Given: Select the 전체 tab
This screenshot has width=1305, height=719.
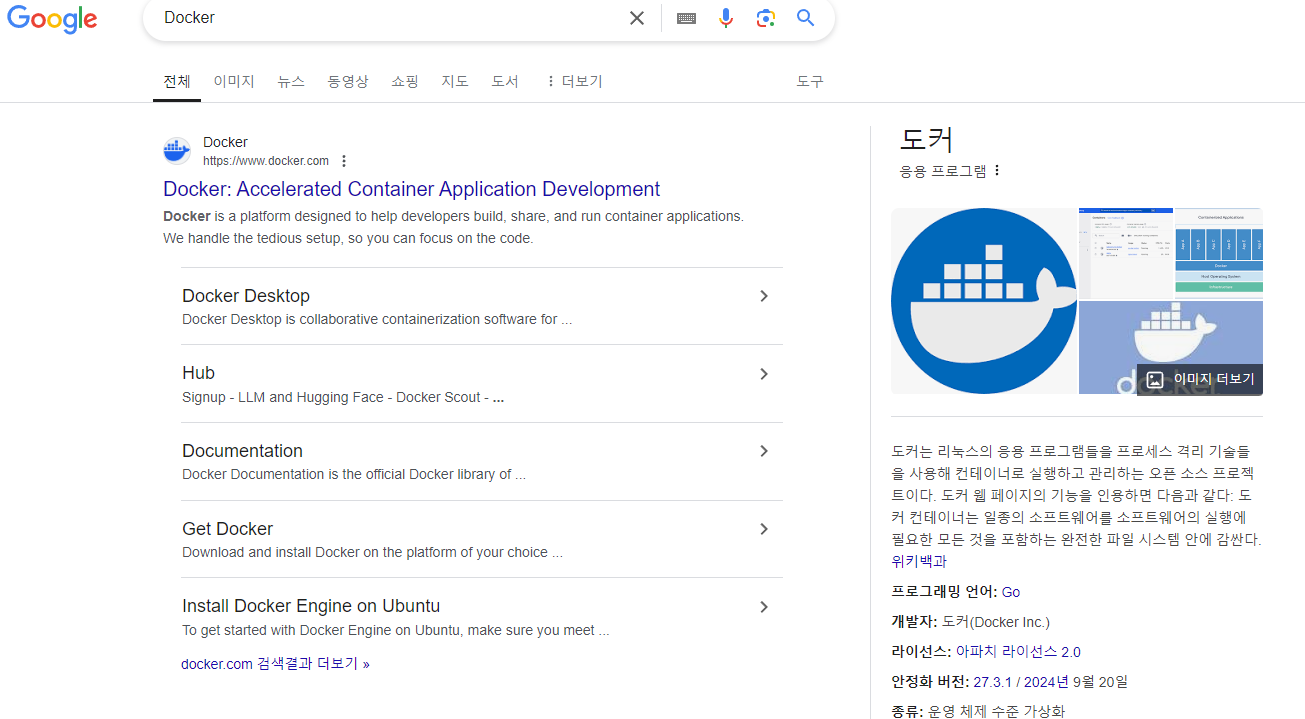Looking at the screenshot, I should click(x=177, y=81).
